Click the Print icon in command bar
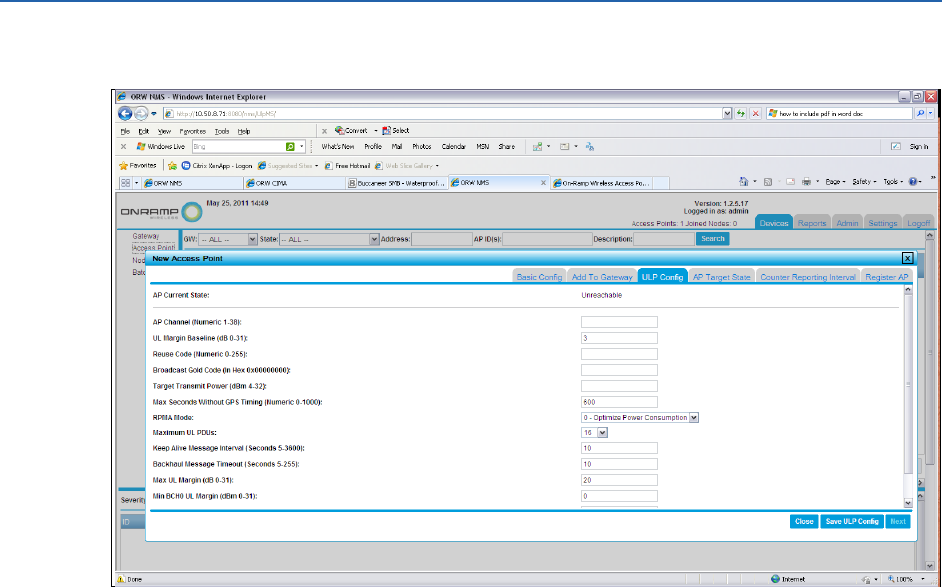Image resolution: width=942 pixels, height=587 pixels. pos(806,181)
